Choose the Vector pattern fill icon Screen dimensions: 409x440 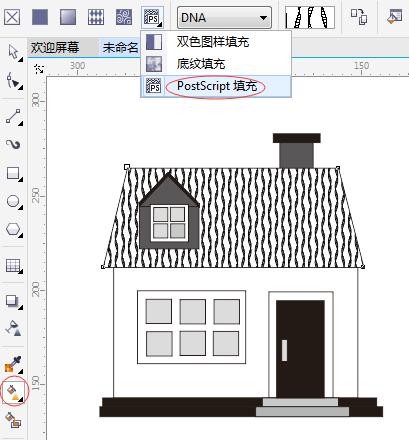96,17
